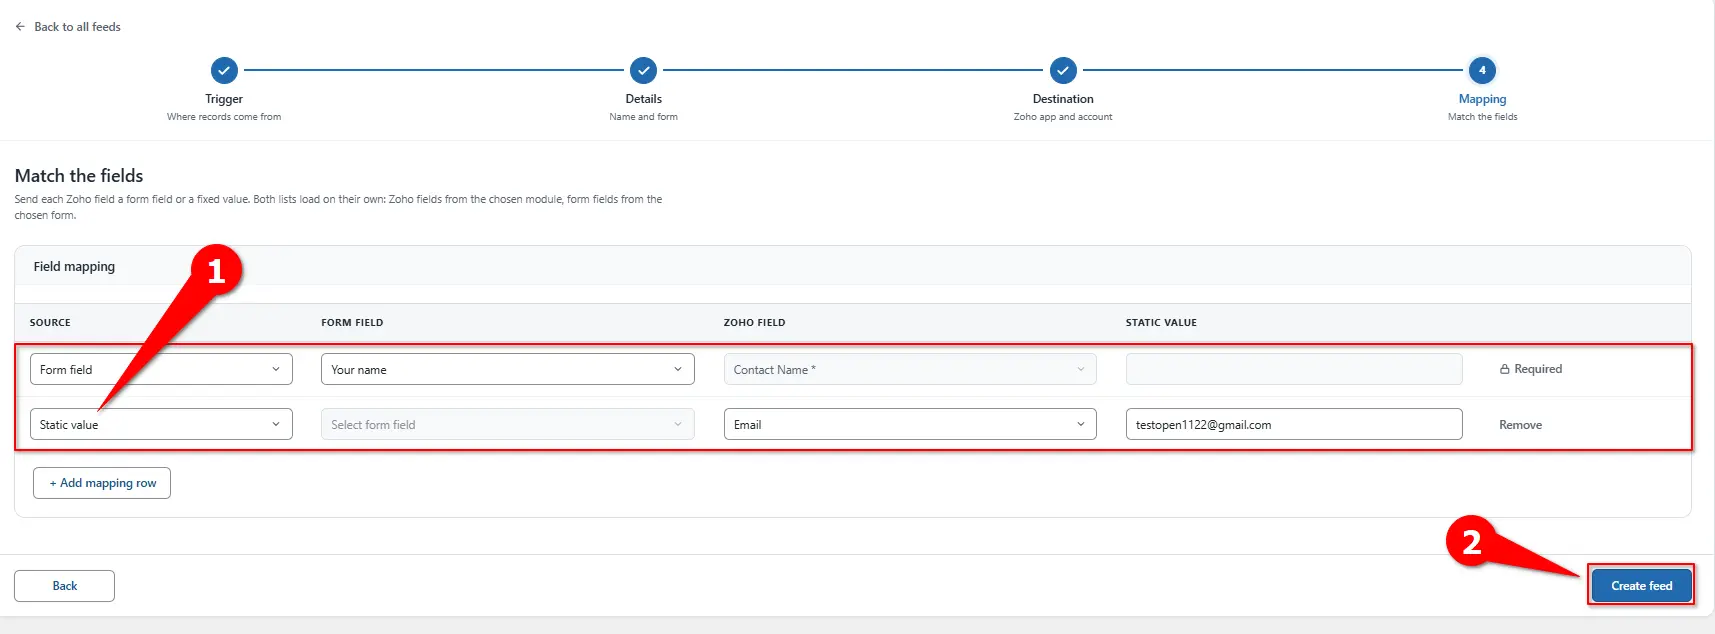Click the Field mapping section header
The height and width of the screenshot is (634, 1715).
tap(74, 267)
